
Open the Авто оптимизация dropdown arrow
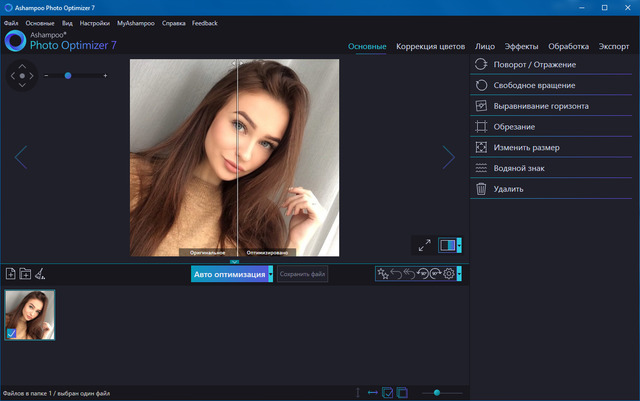[270, 274]
